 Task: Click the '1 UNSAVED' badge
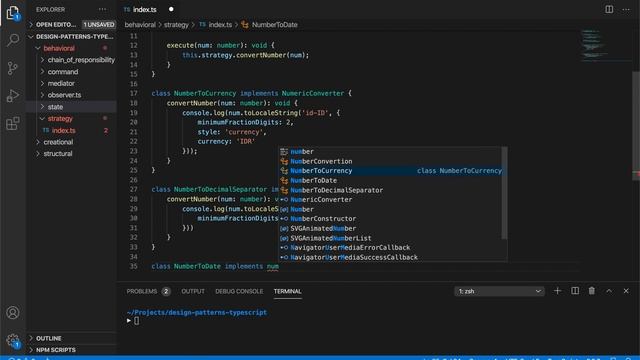pos(99,24)
